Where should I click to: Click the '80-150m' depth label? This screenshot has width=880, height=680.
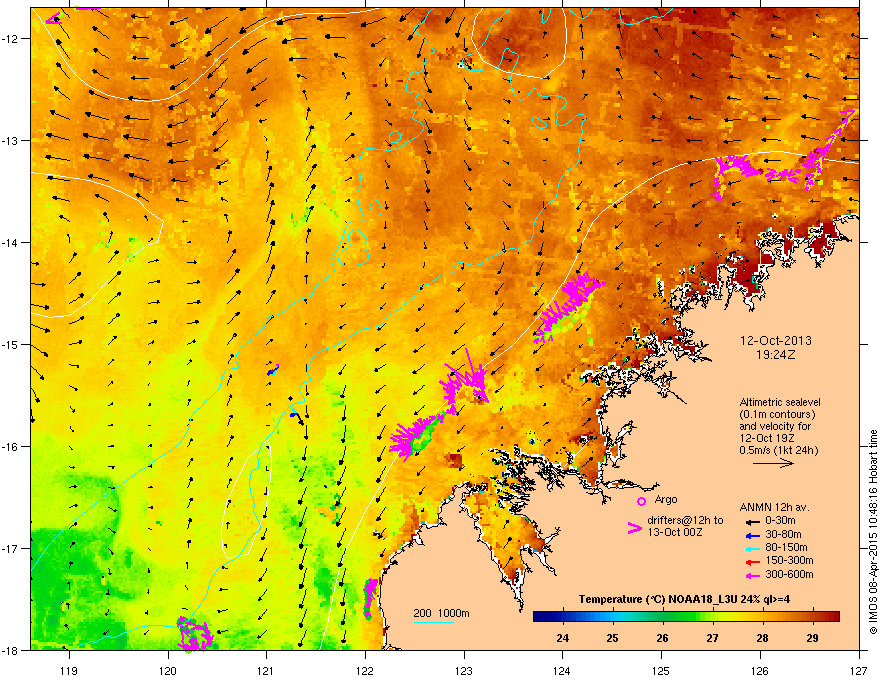786,547
